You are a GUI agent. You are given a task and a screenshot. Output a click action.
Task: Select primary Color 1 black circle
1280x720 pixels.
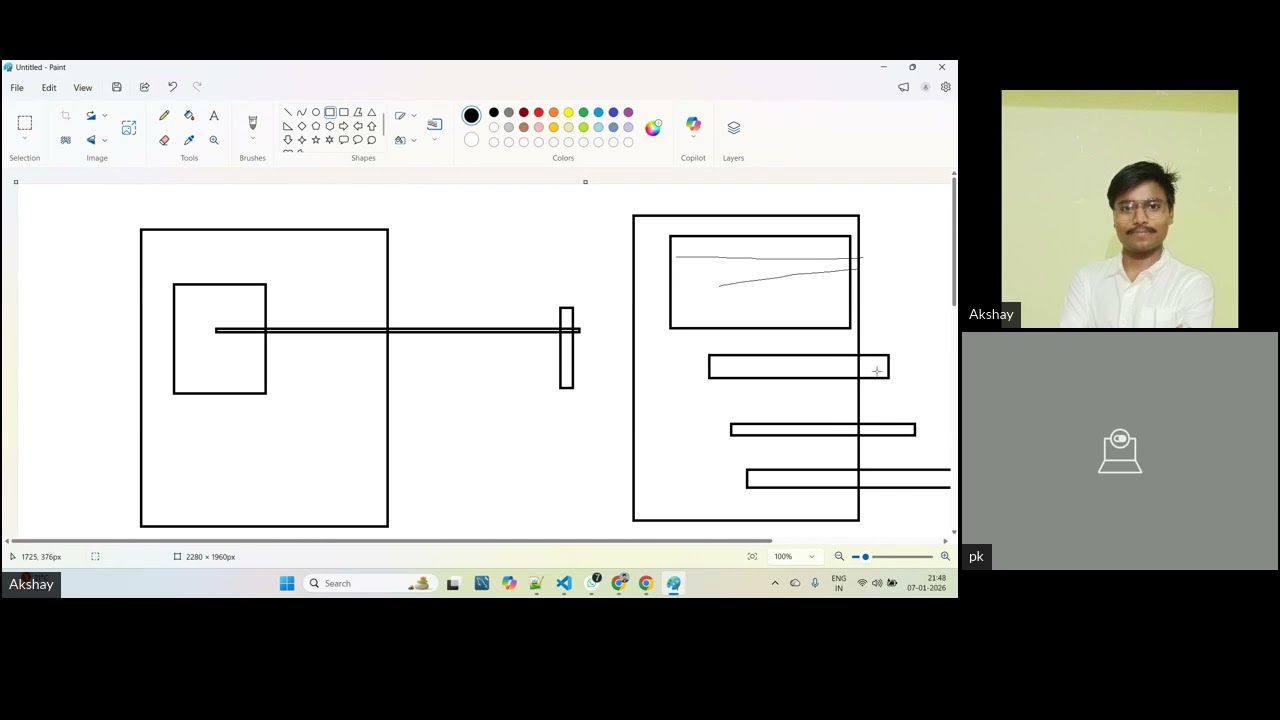click(472, 116)
